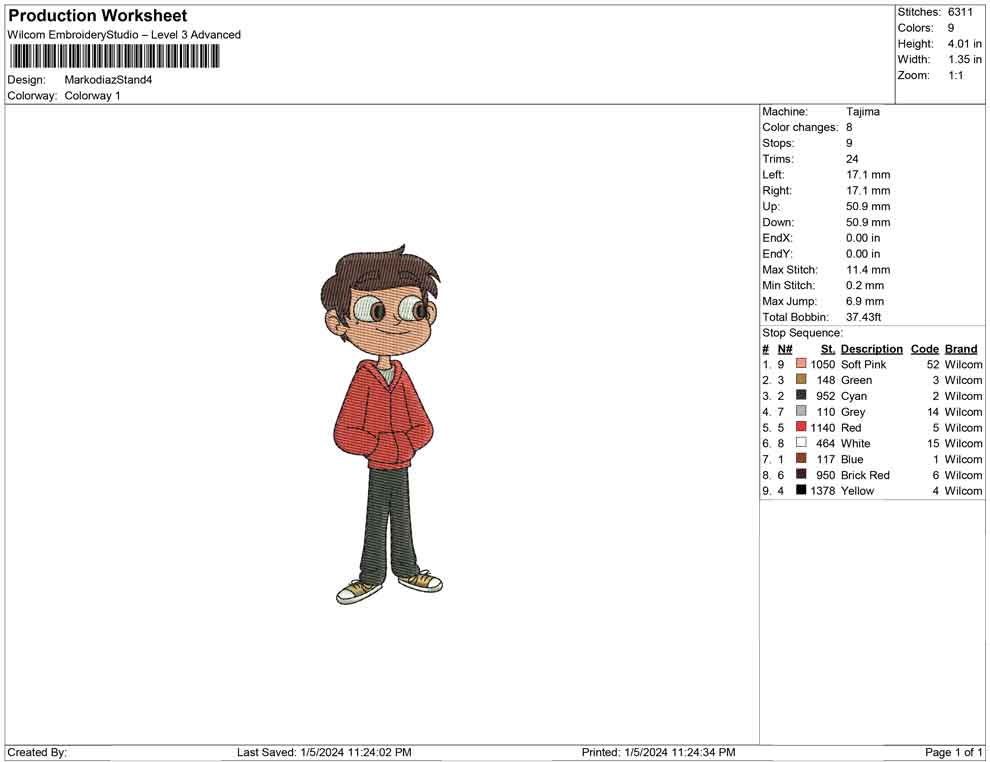Click the Soft Pink color swatch
Image resolution: width=990 pixels, height=762 pixels.
coord(801,364)
